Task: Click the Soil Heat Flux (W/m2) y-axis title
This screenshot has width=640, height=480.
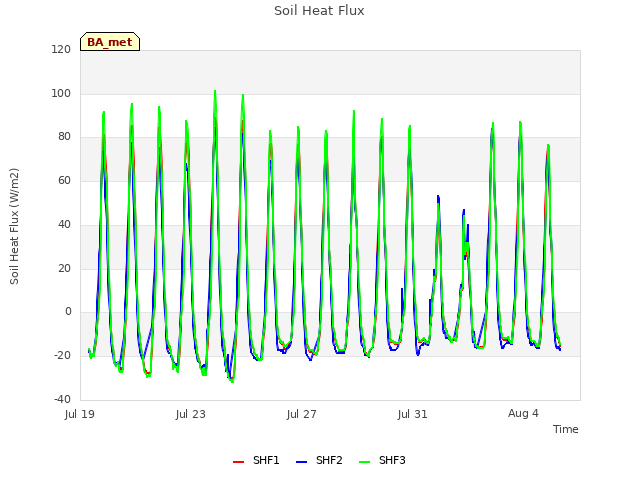Action: tap(14, 226)
